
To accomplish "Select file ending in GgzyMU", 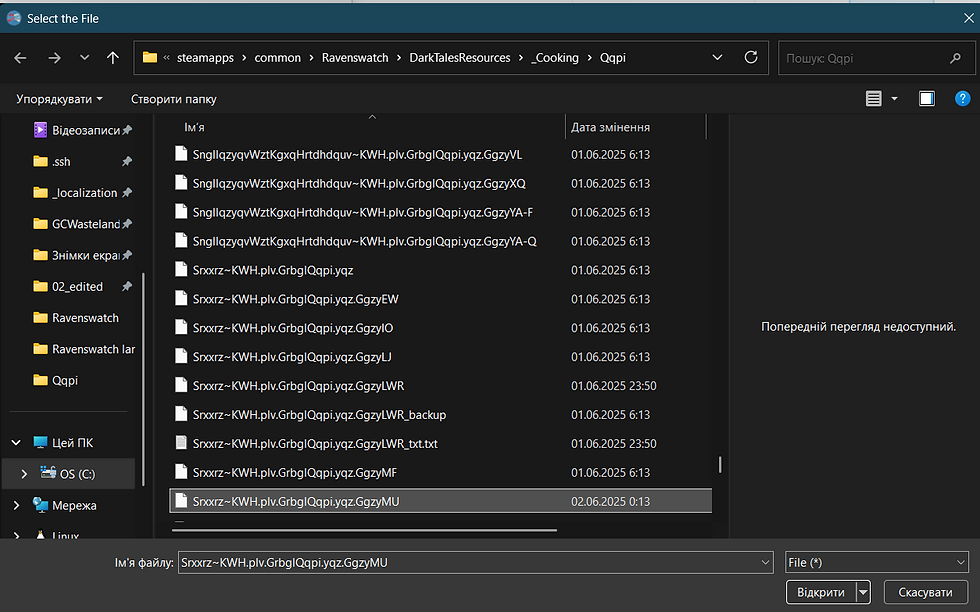I will point(441,501).
